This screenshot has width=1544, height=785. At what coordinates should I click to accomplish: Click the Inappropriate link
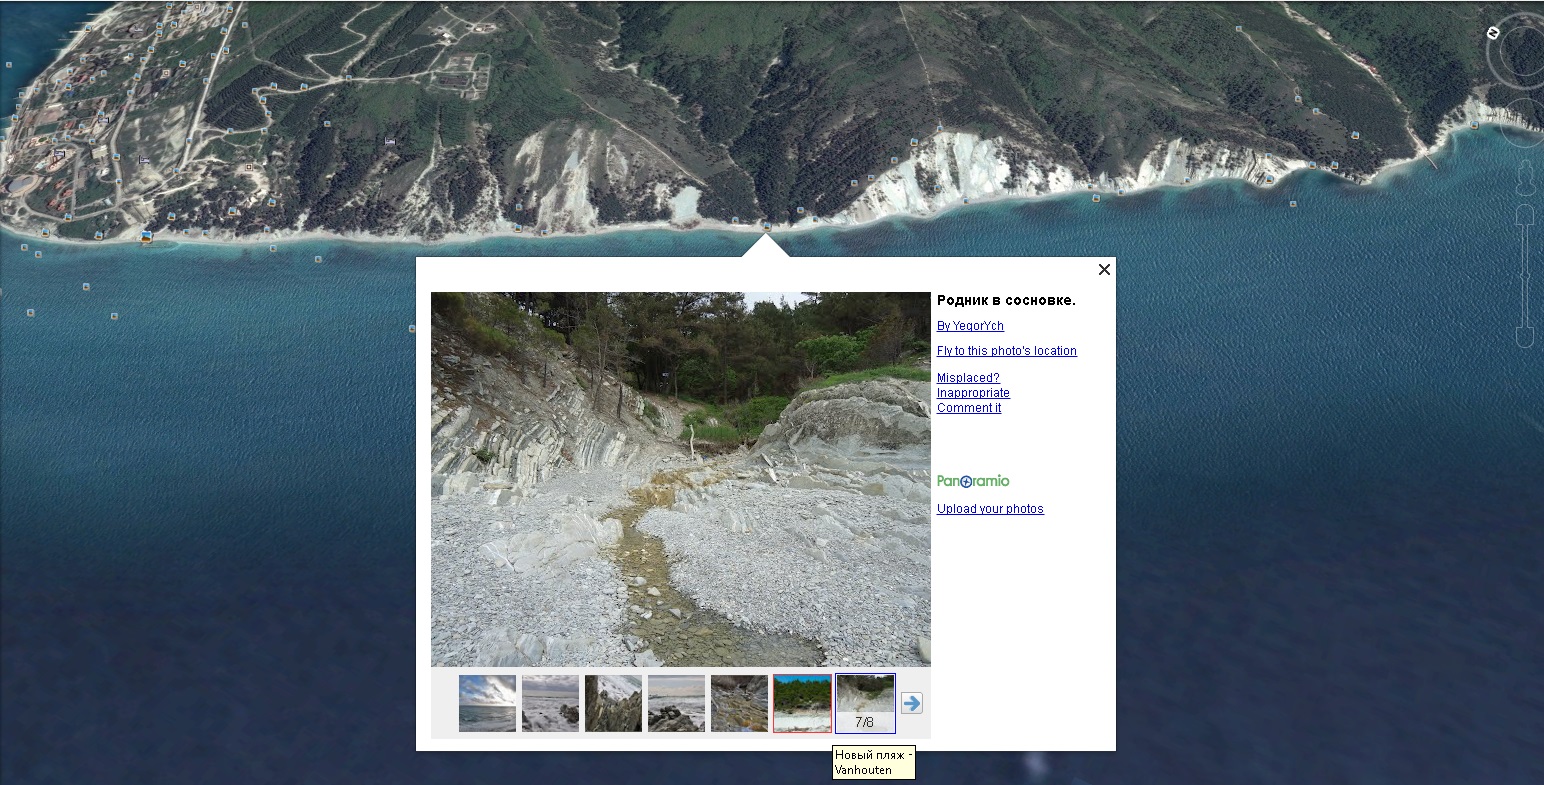tap(973, 393)
